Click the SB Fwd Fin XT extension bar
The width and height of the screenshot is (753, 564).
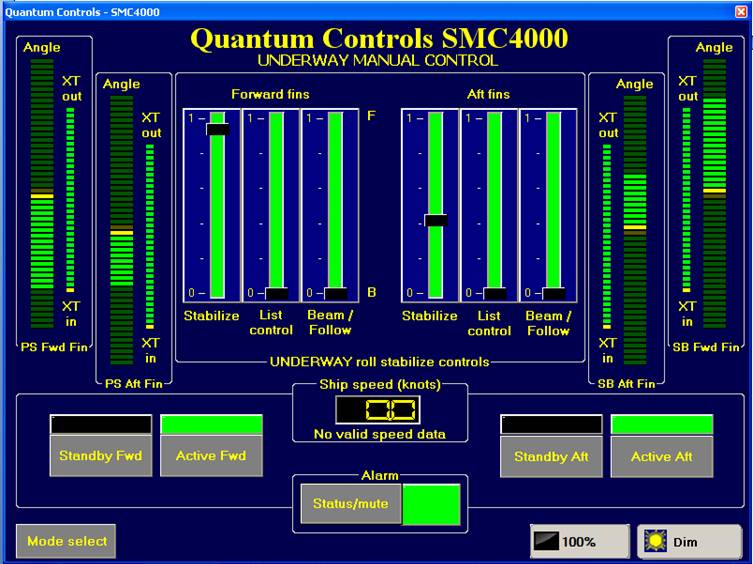(687, 200)
